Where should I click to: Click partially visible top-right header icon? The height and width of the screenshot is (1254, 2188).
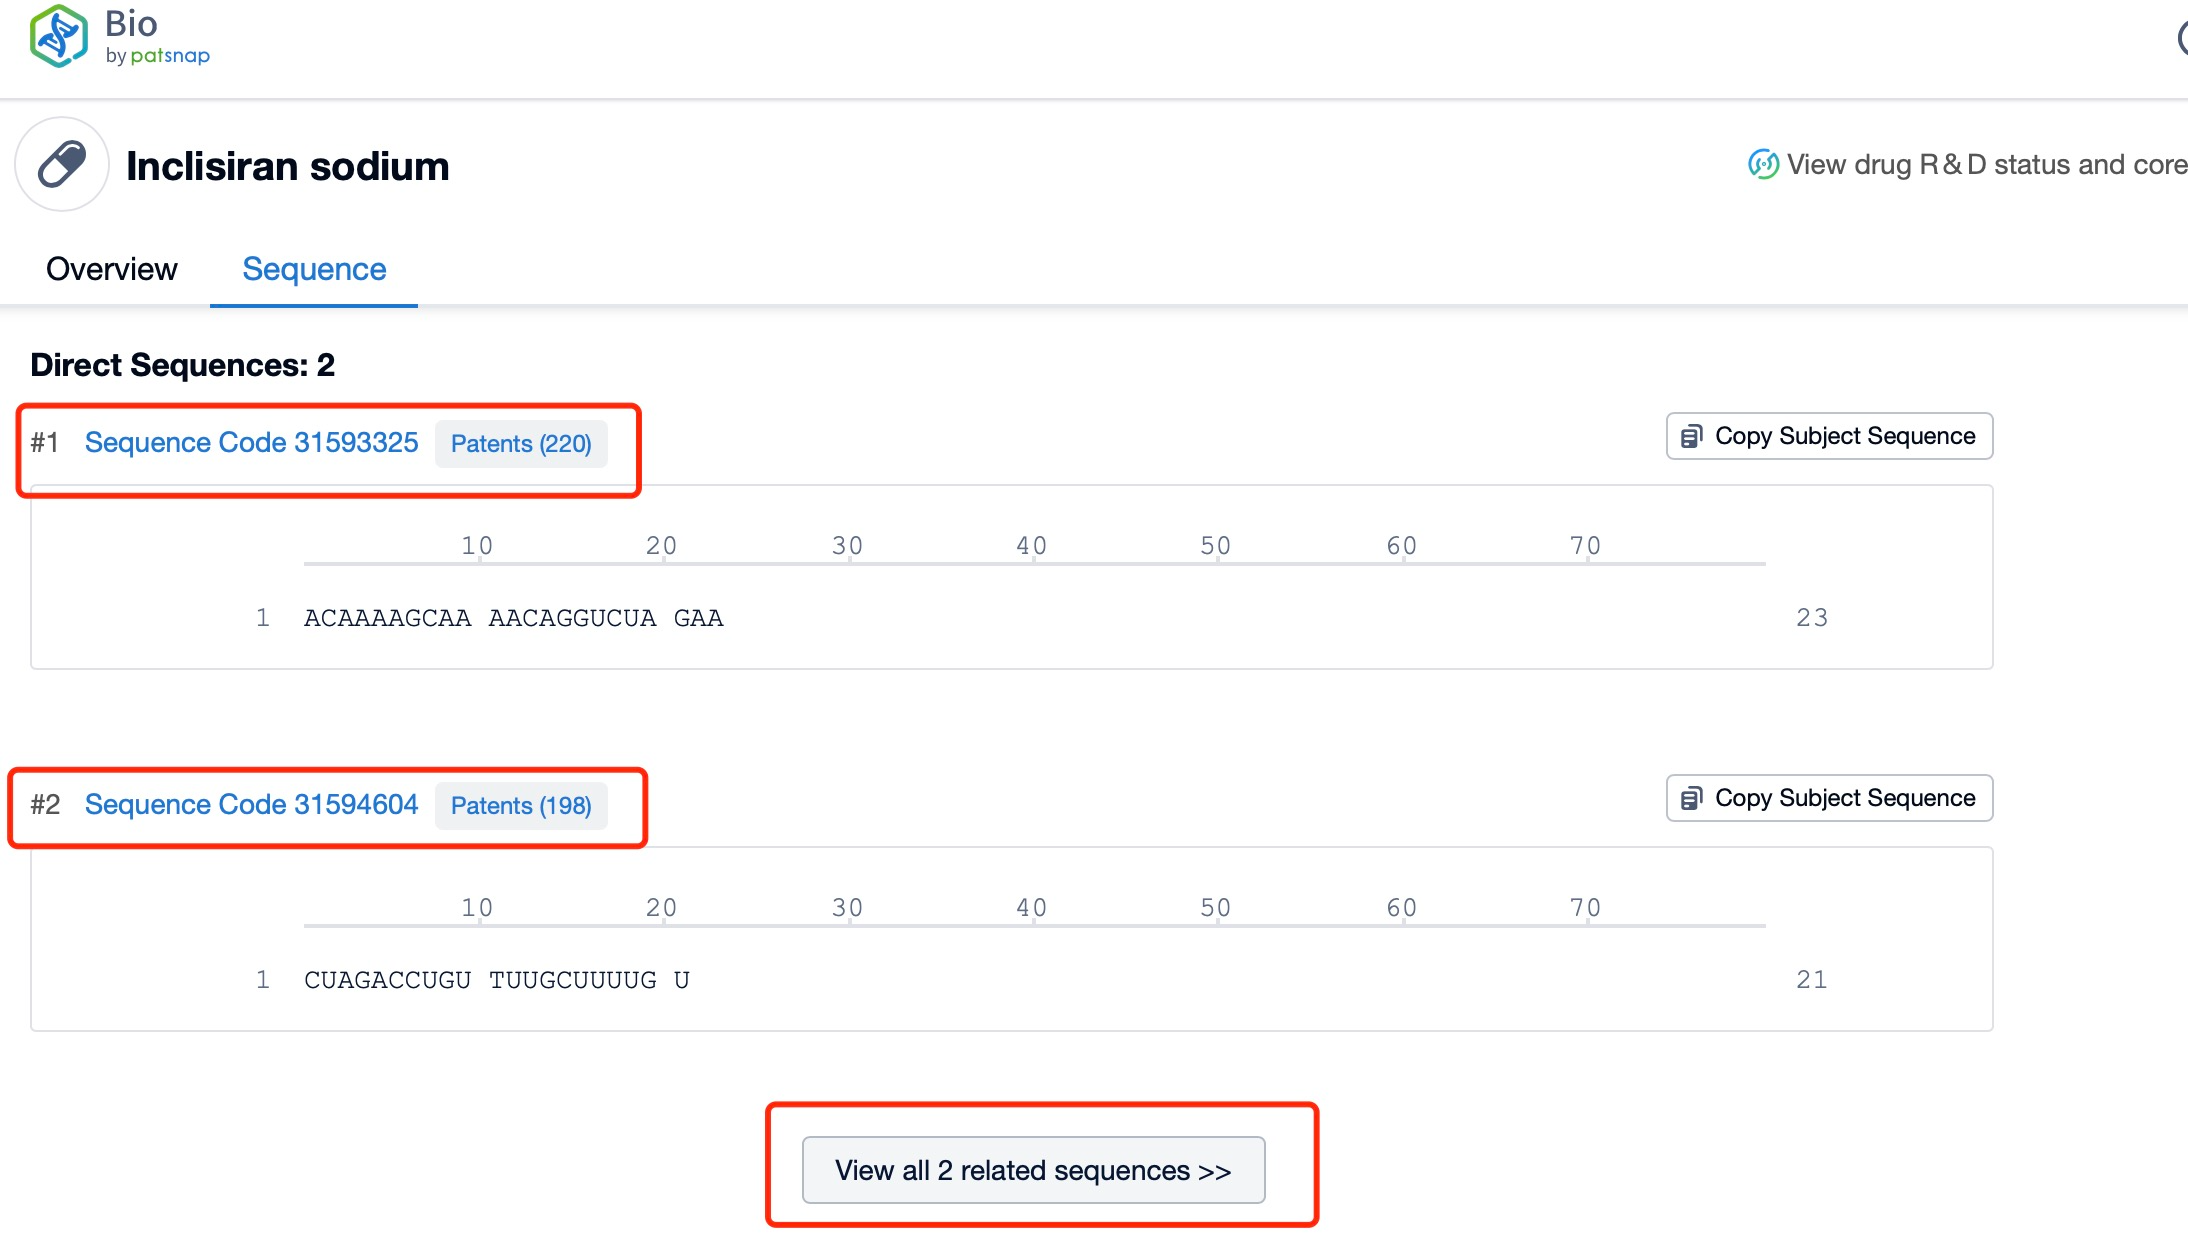pos(2181,38)
